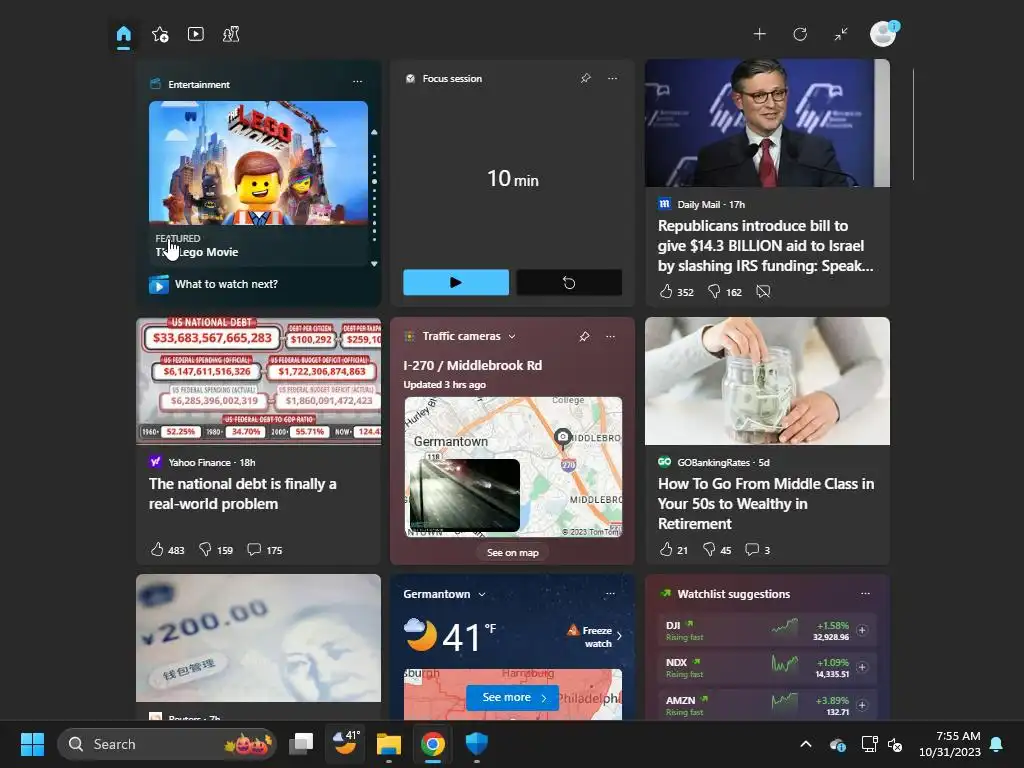Image resolution: width=1024 pixels, height=768 pixels.
Task: Start the 10 min focus session
Action: [x=456, y=282]
